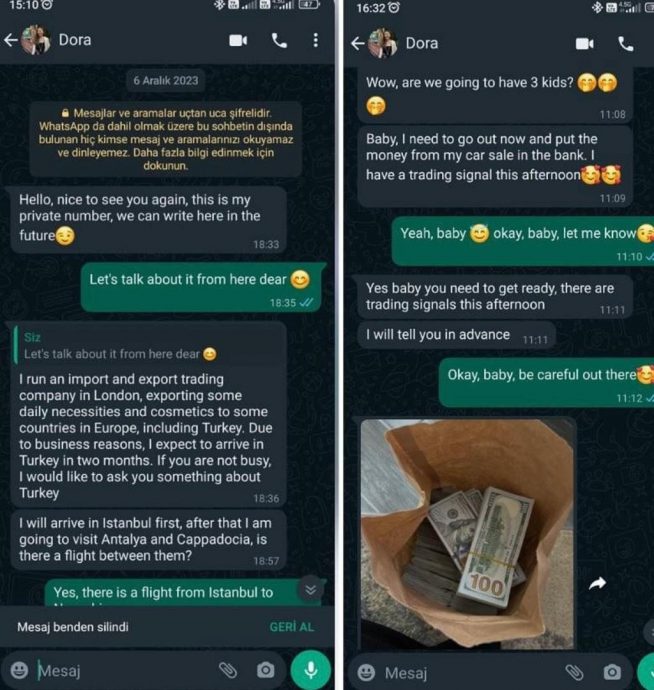This screenshot has height=690, width=654.
Task: Start a video call in left chat
Action: tap(238, 40)
